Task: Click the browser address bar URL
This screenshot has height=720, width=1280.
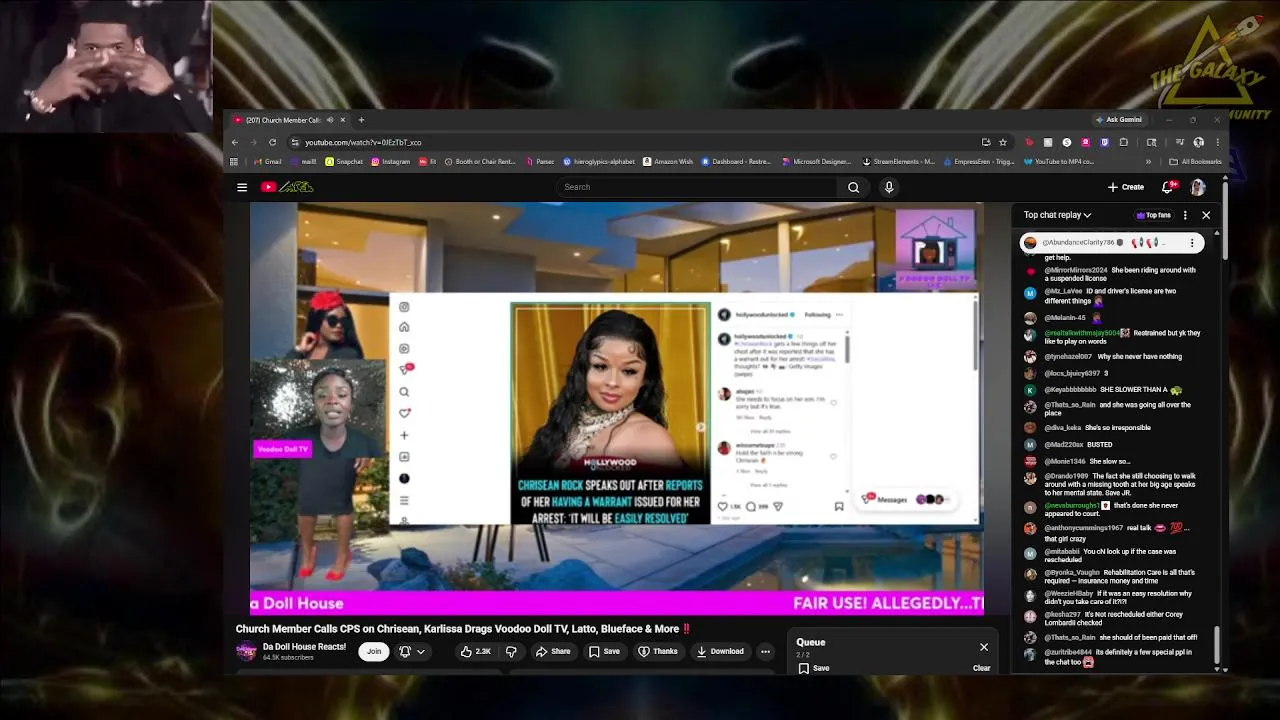Action: (363, 142)
